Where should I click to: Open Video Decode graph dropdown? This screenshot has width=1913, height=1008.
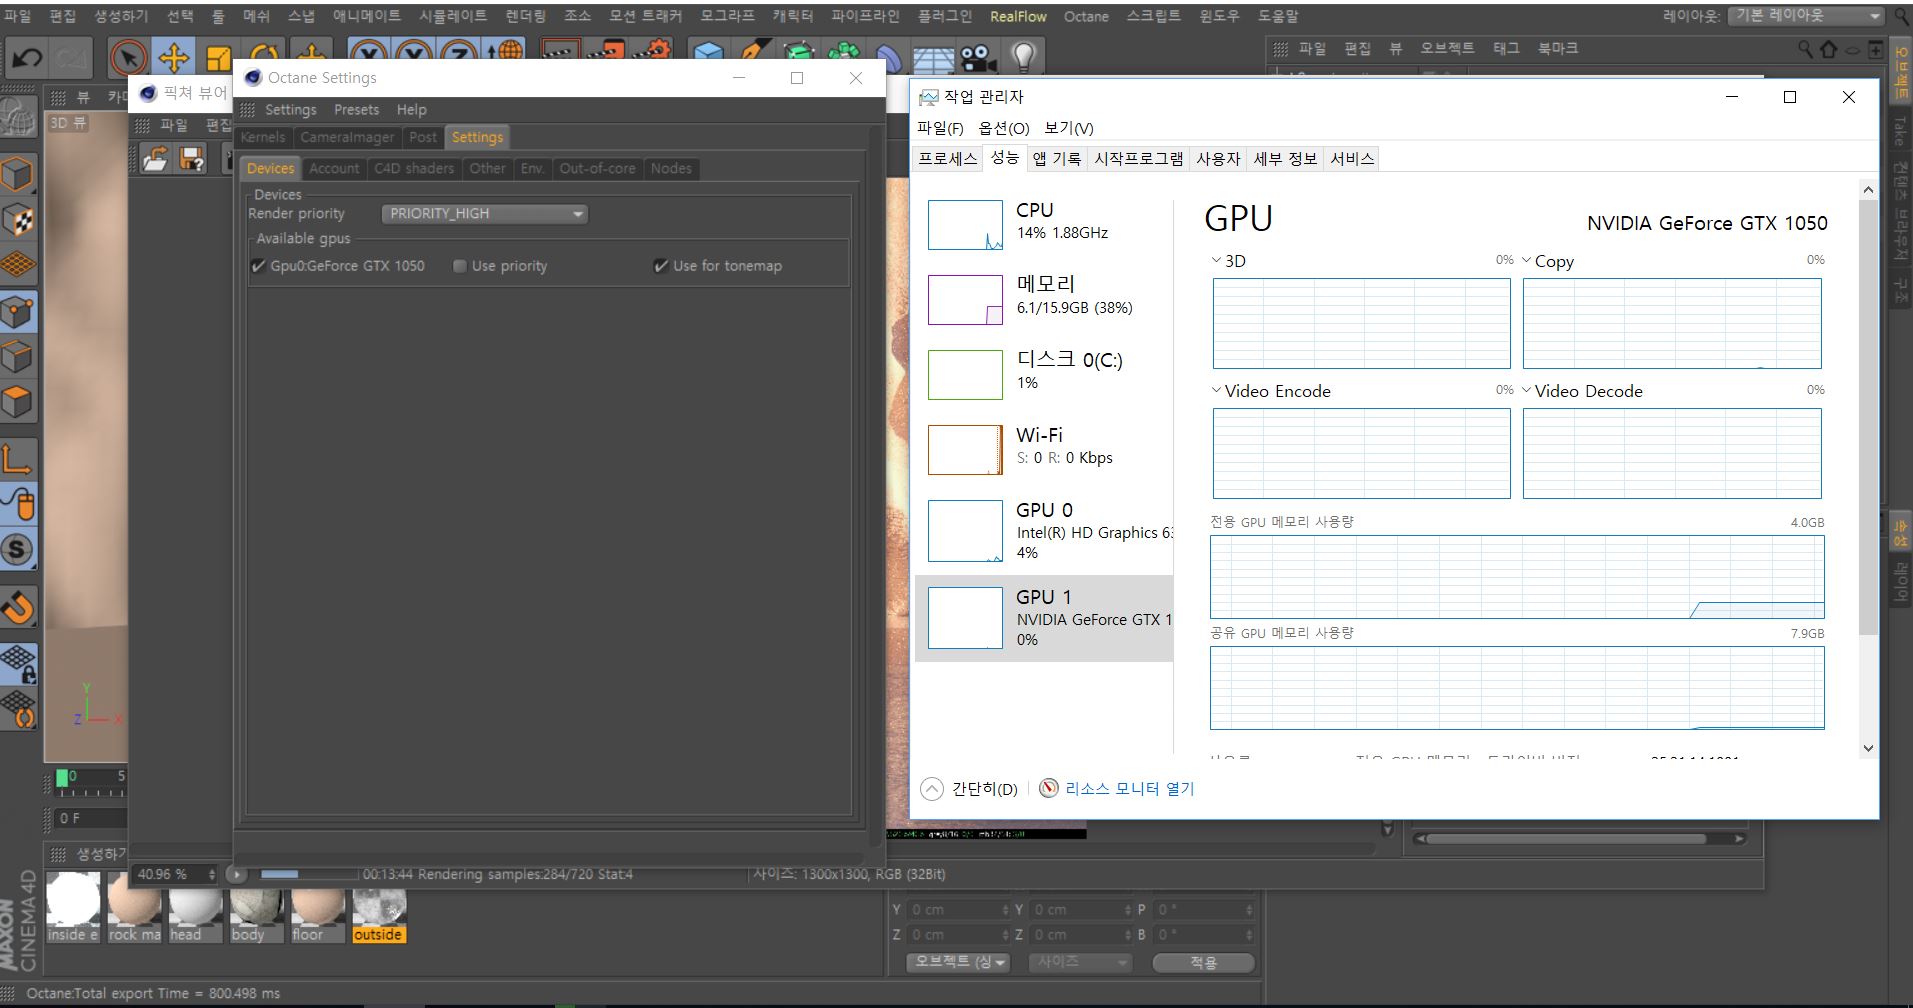[x=1526, y=390]
